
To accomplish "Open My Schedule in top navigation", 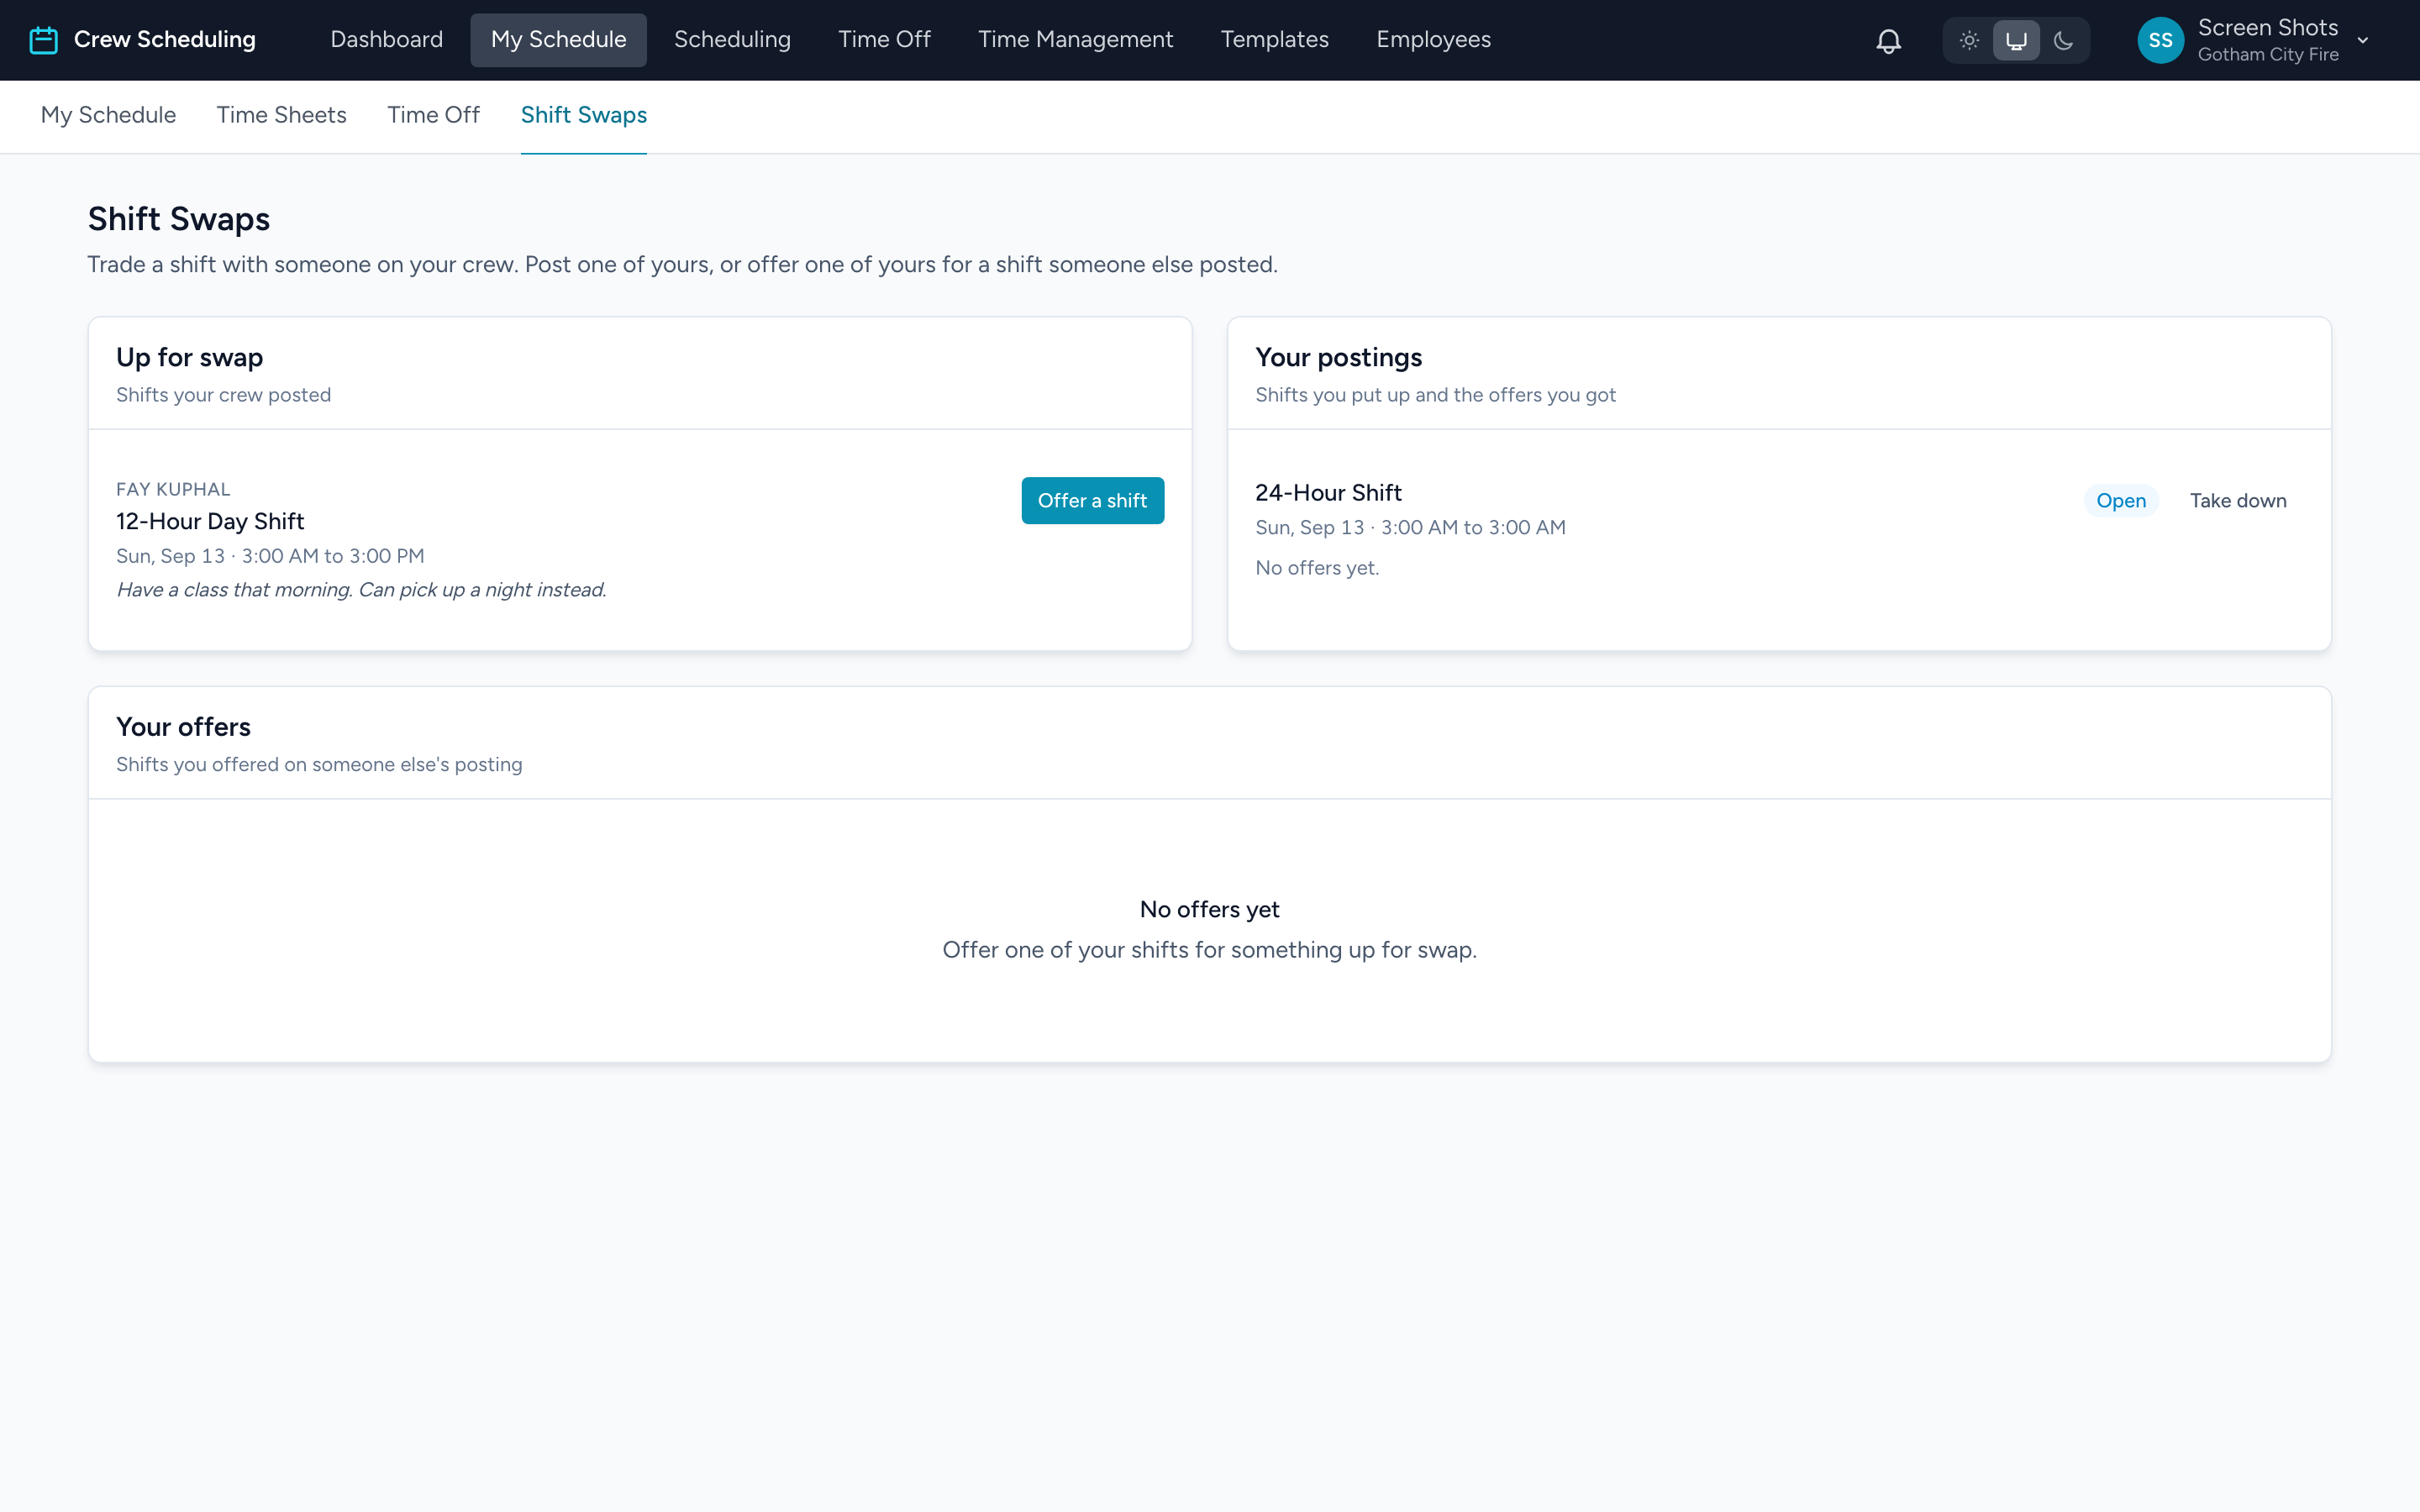I will click(x=558, y=40).
